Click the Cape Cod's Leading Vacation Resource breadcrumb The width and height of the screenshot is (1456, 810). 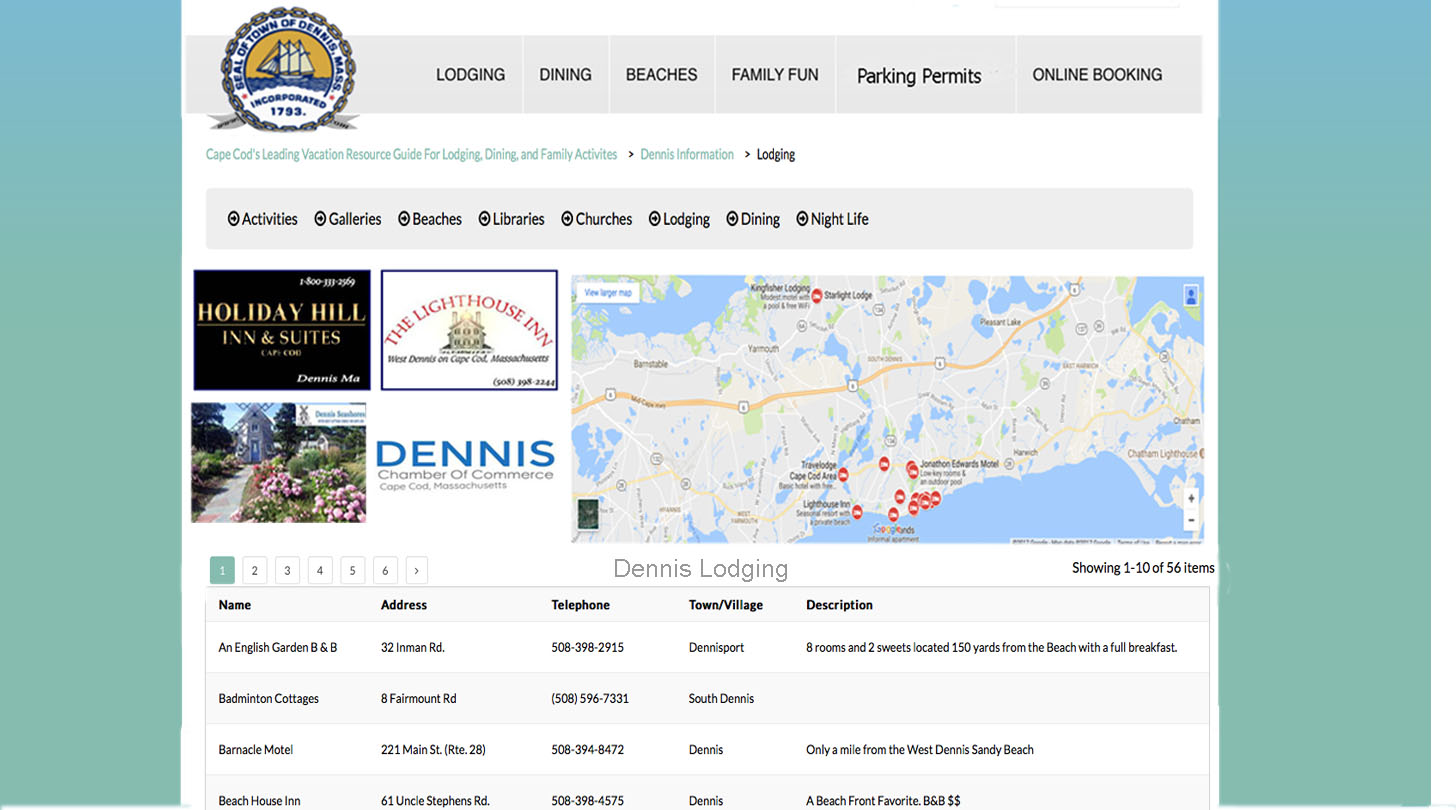(411, 154)
